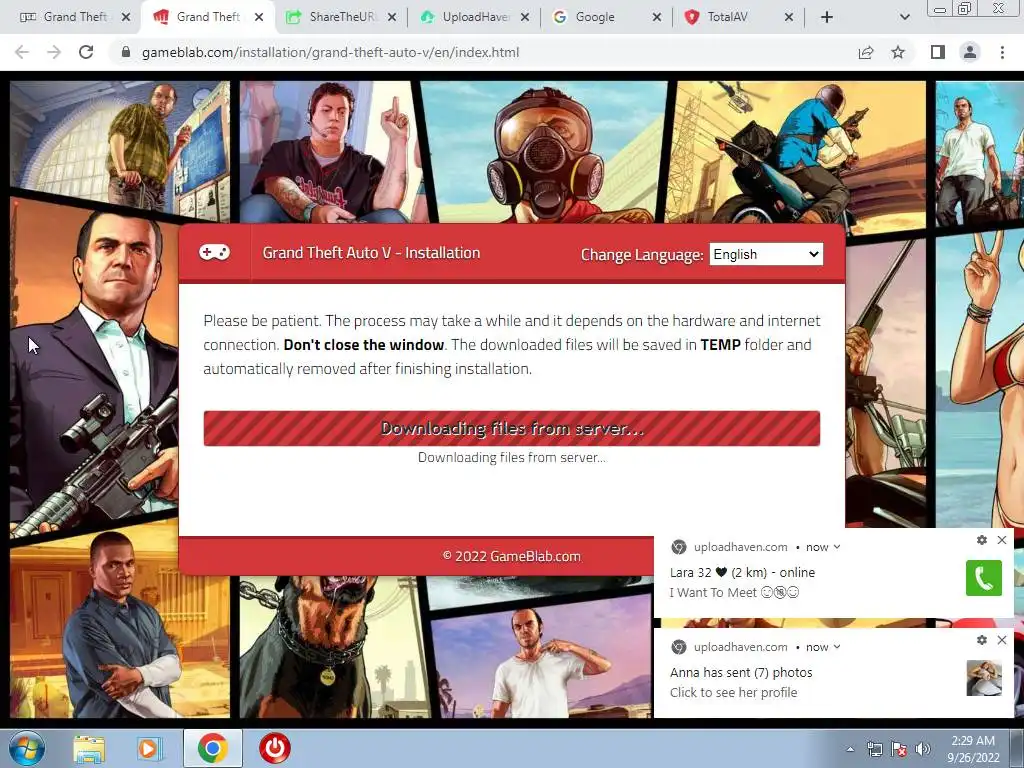
Task: Click the GameBlab.com footer link
Action: click(536, 556)
